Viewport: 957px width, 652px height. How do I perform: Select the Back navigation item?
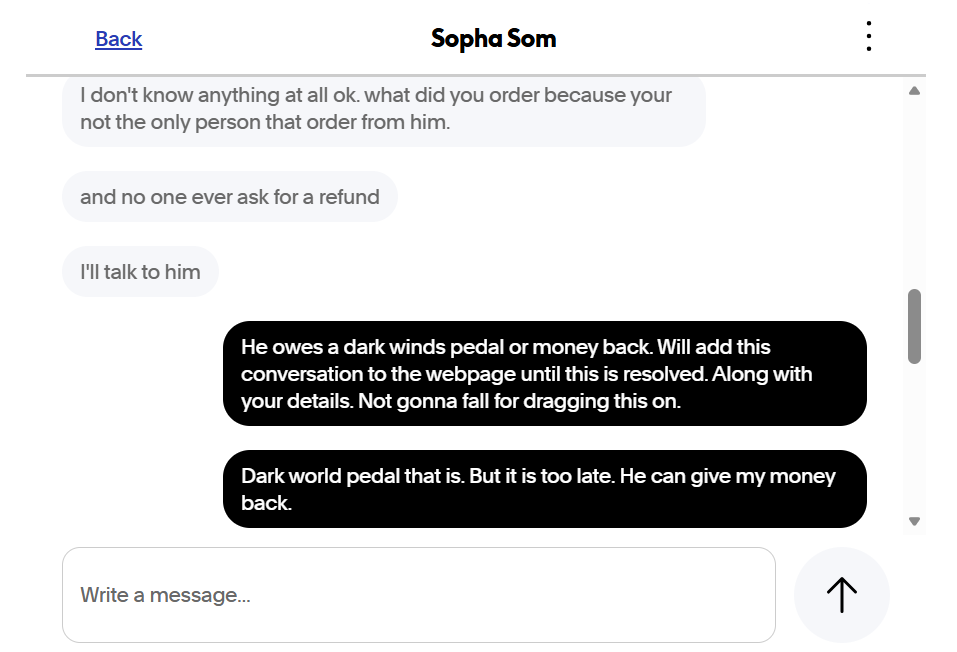point(118,38)
